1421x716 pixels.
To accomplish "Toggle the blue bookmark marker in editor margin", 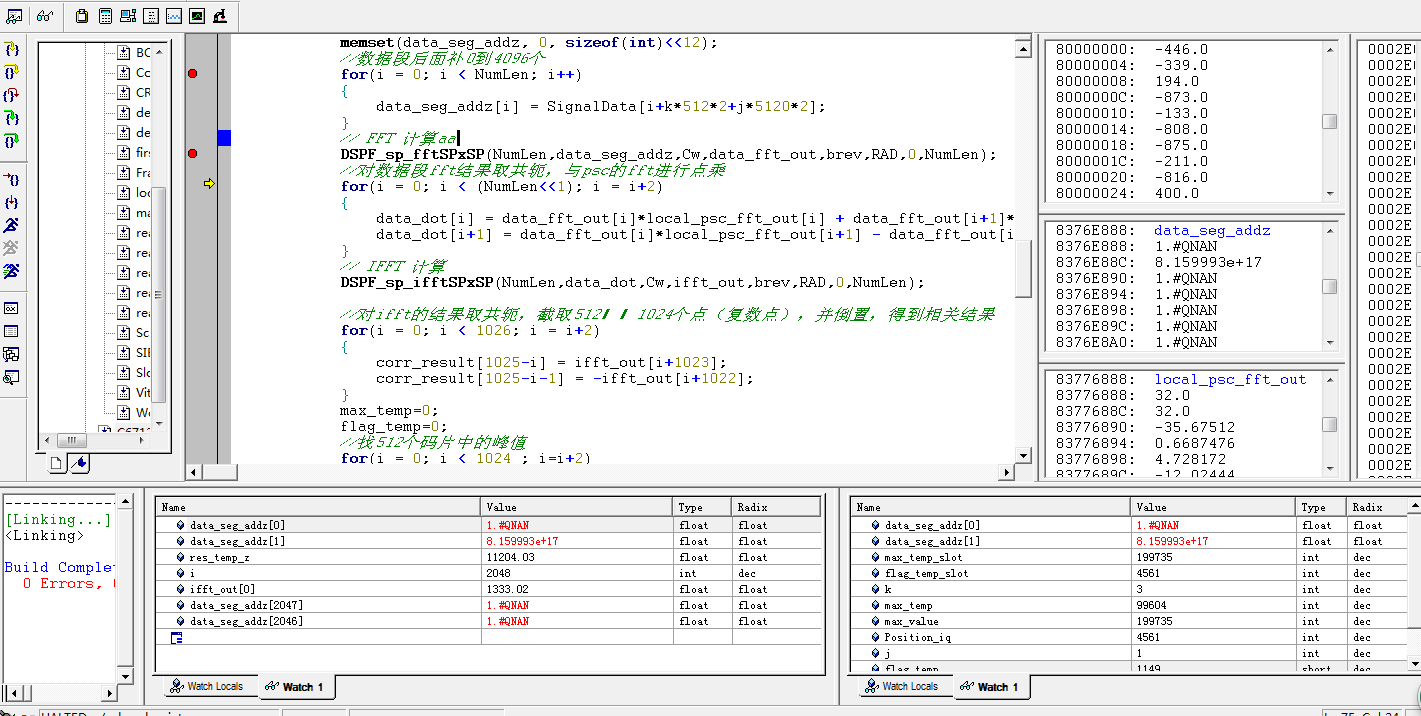I will coord(224,138).
